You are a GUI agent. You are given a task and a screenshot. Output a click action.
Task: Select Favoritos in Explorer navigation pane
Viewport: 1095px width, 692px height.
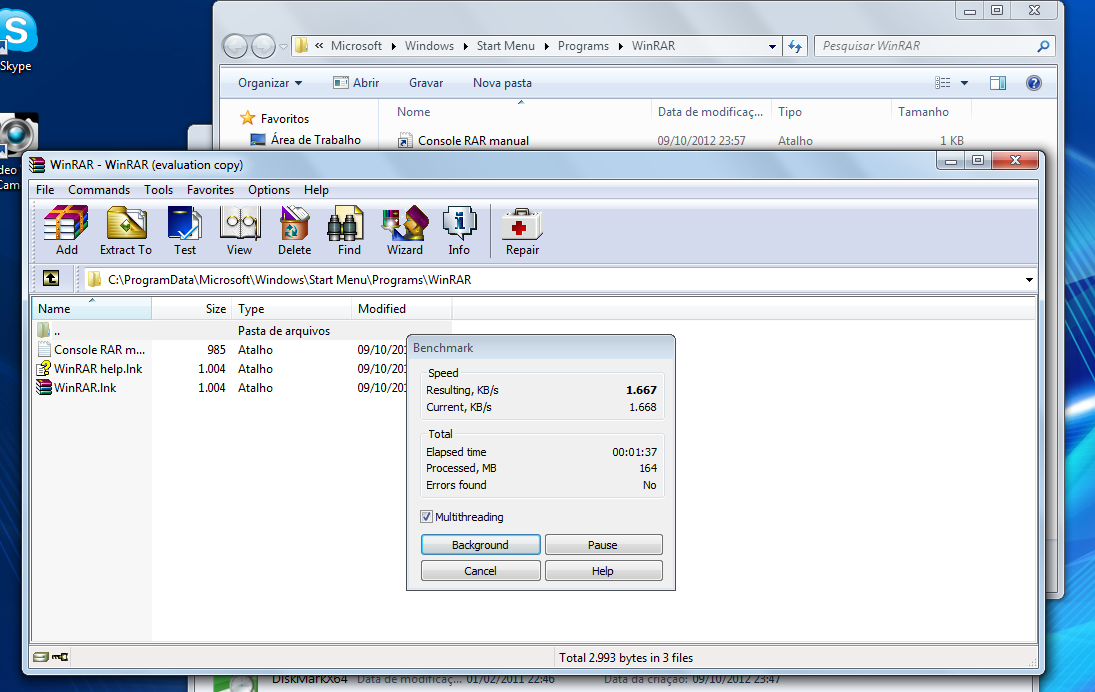point(285,119)
